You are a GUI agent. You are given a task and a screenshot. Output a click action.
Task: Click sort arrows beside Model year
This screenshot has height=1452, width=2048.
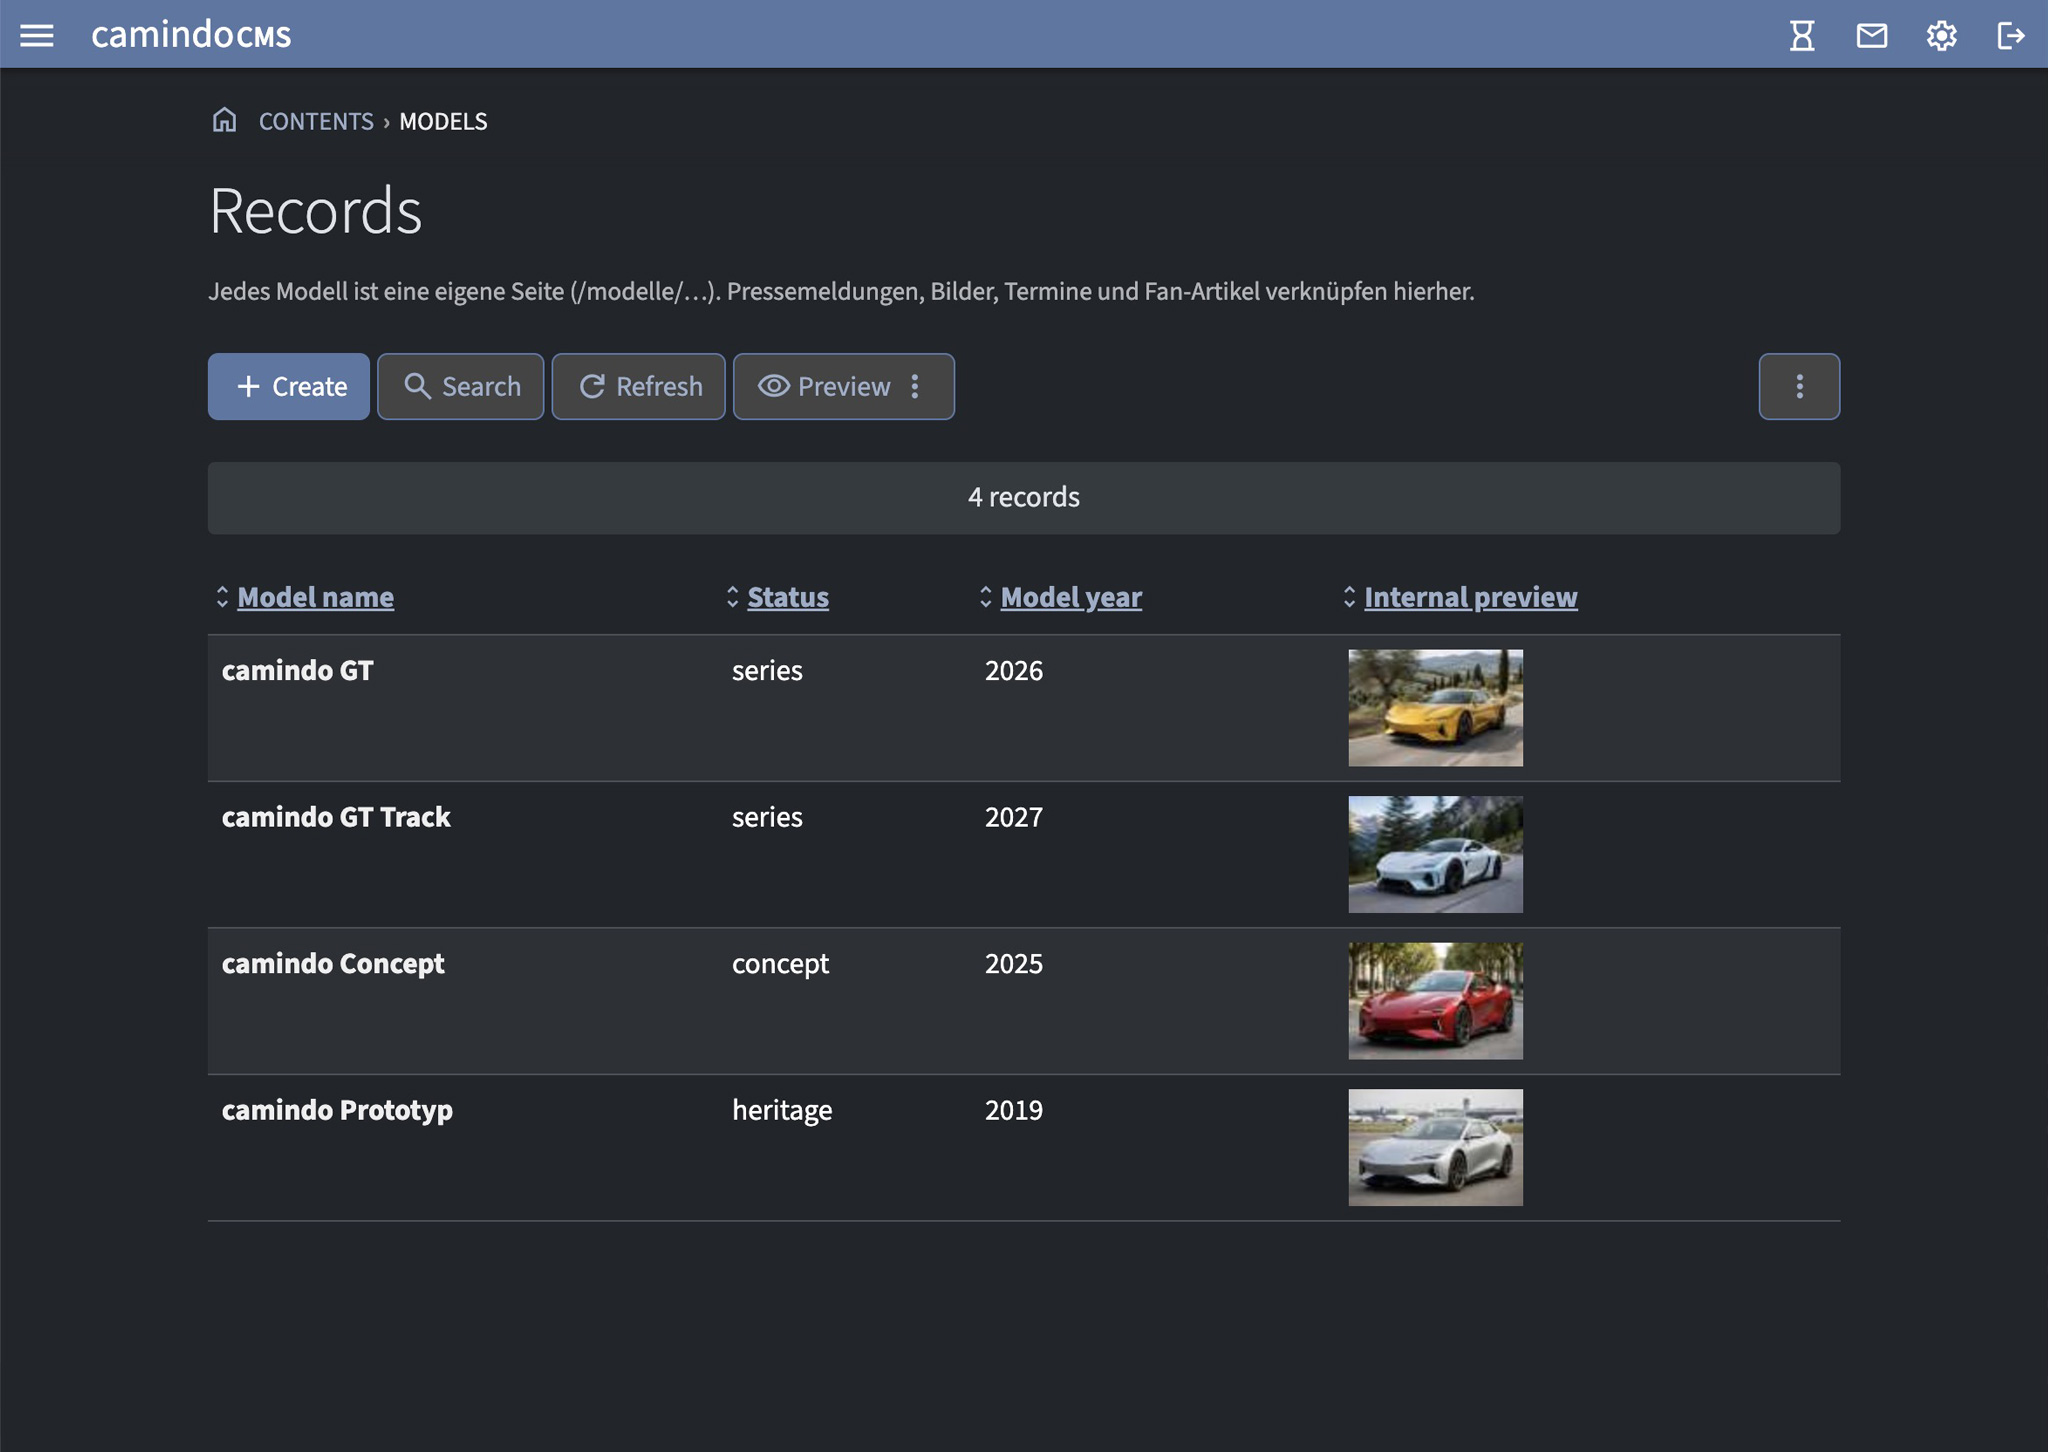click(x=985, y=597)
